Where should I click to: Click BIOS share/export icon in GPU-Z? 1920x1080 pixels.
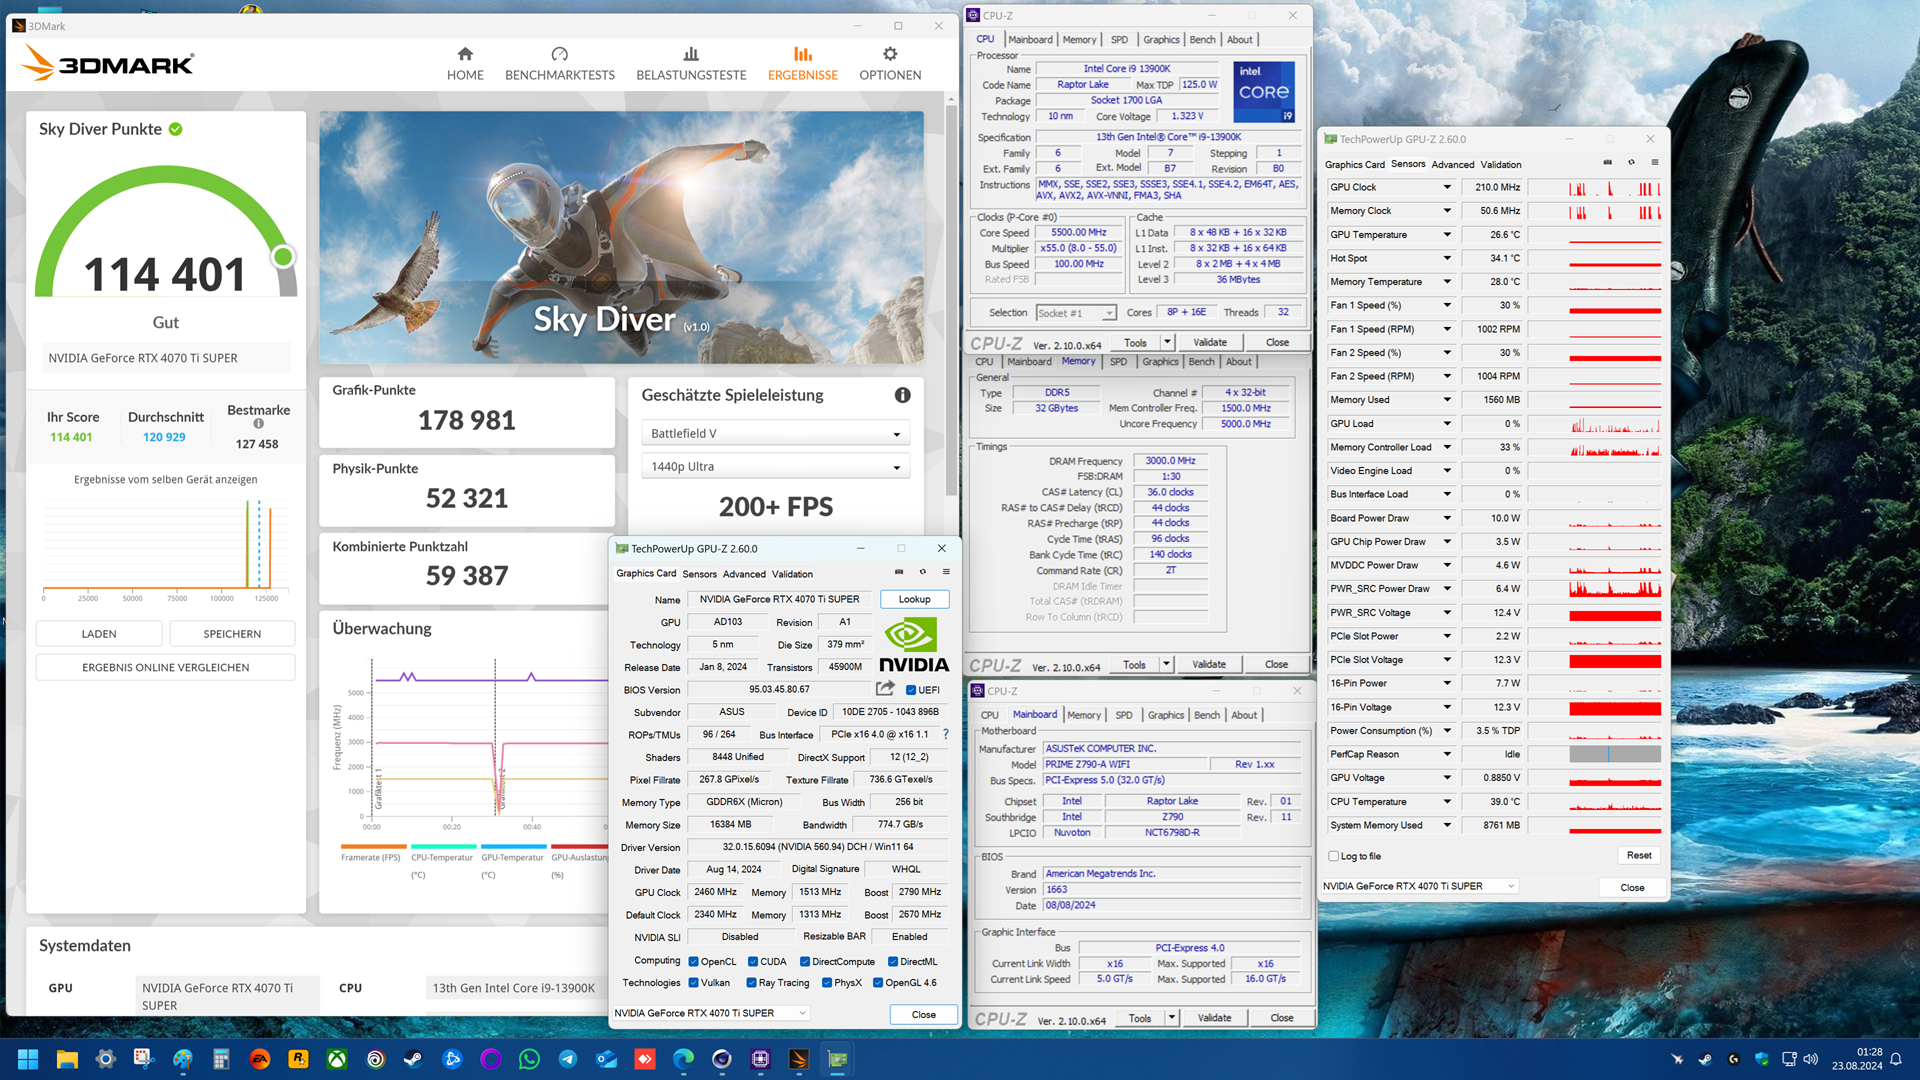click(885, 689)
